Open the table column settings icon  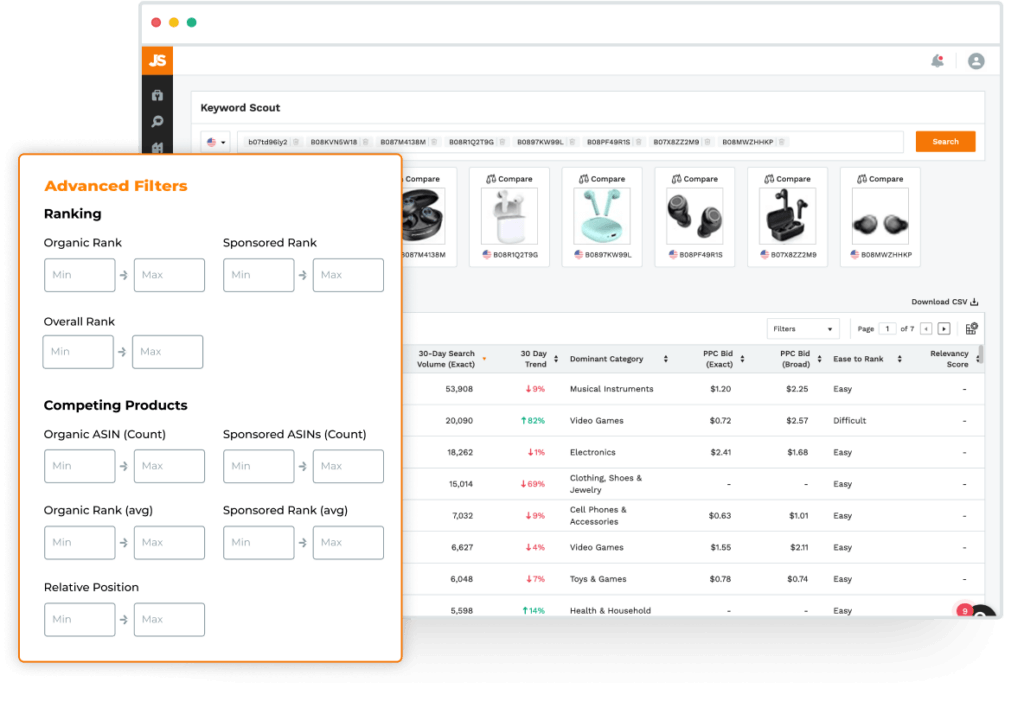click(x=972, y=328)
